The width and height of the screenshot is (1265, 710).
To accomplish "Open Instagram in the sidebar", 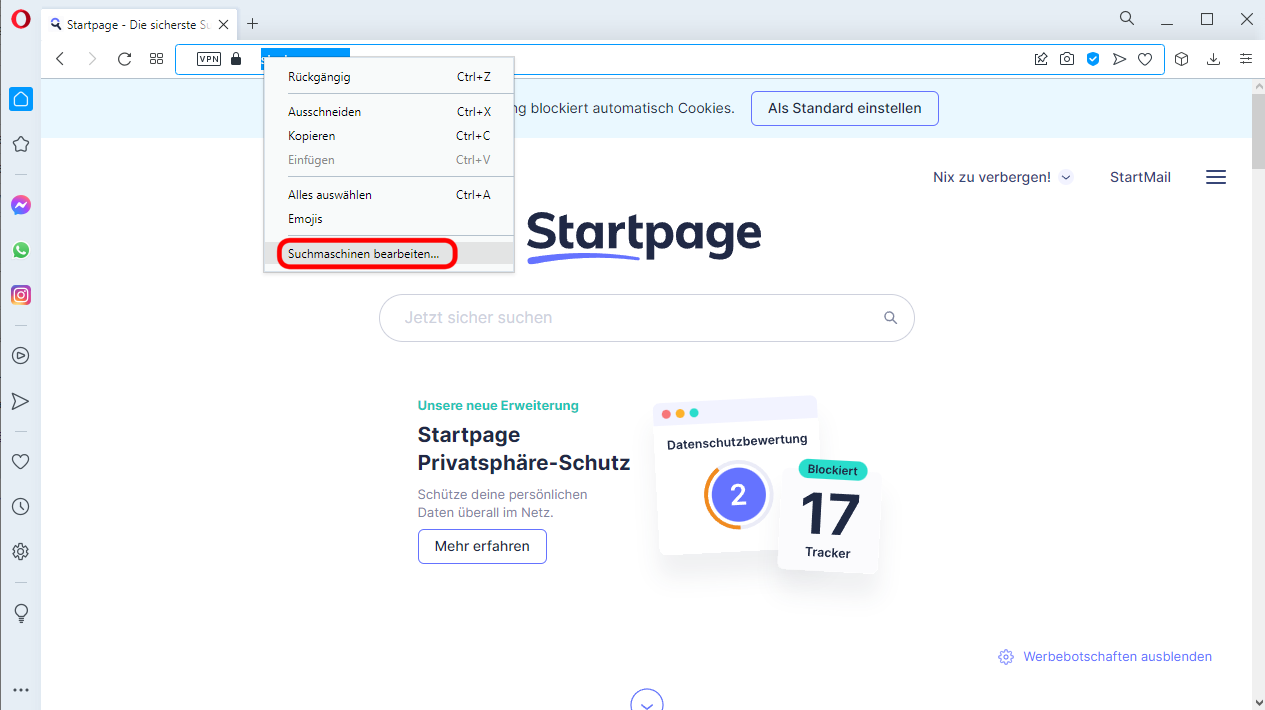I will [x=20, y=295].
